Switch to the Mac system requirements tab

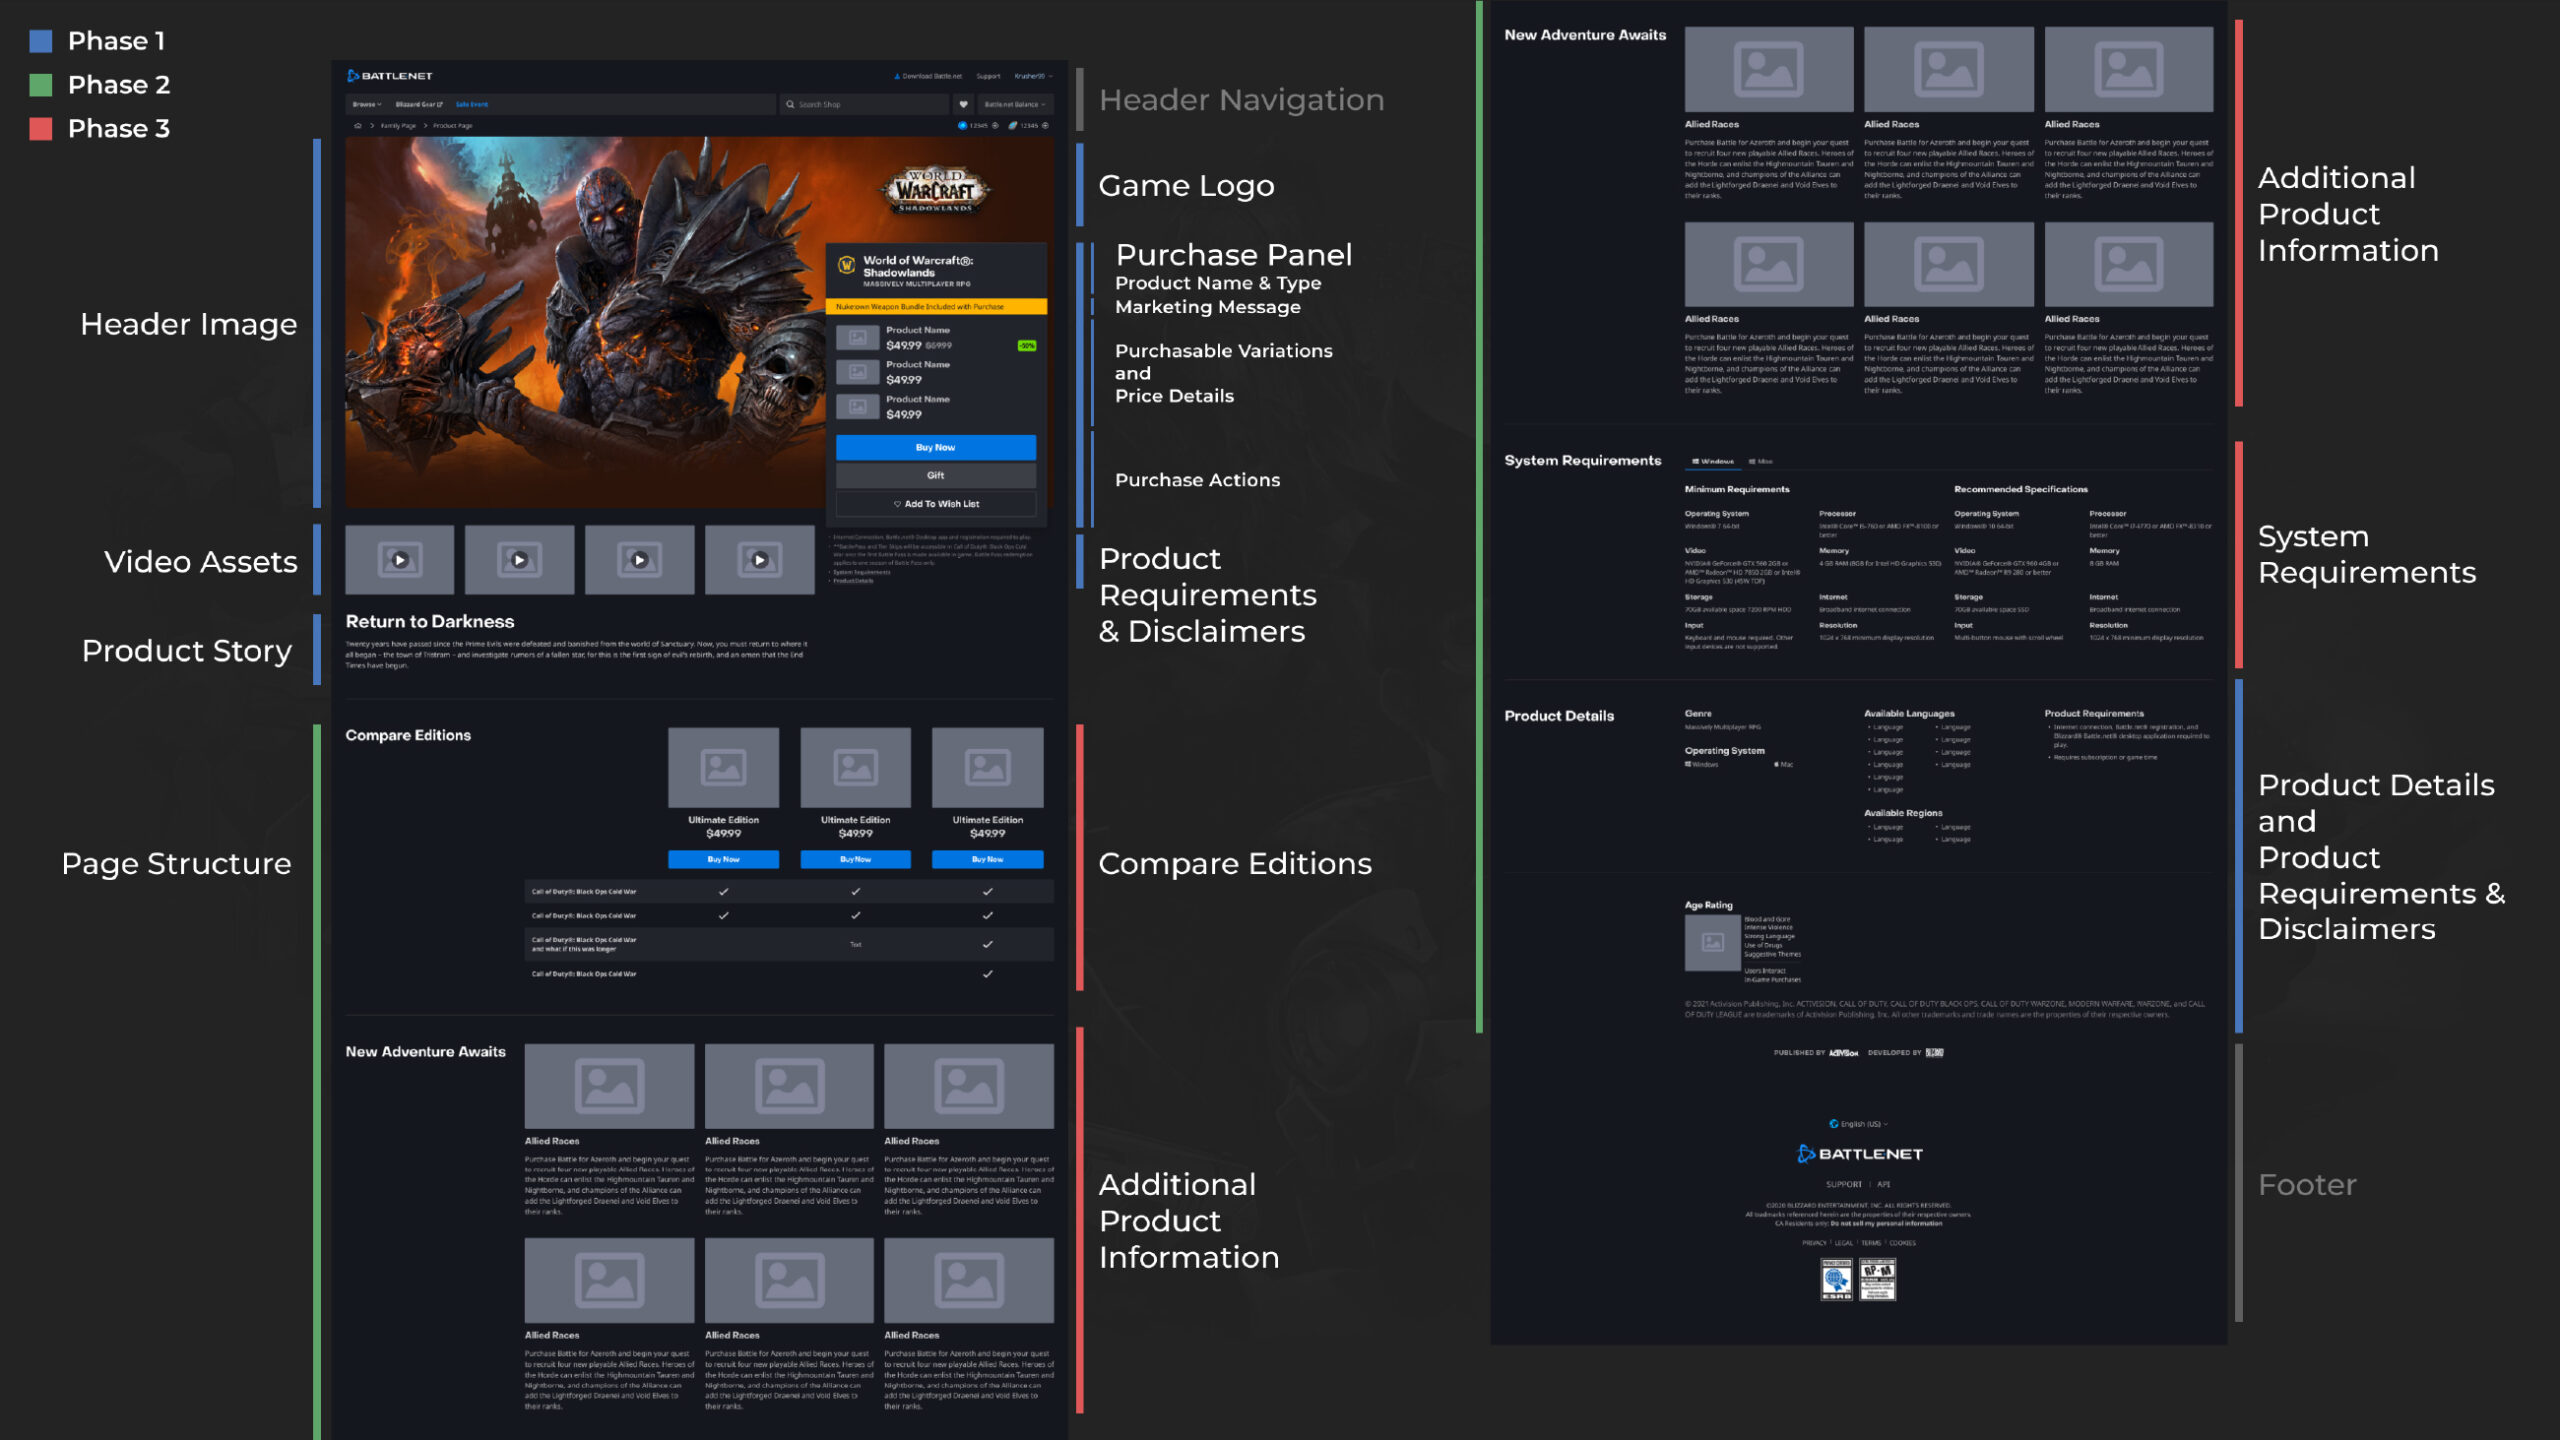(1761, 462)
